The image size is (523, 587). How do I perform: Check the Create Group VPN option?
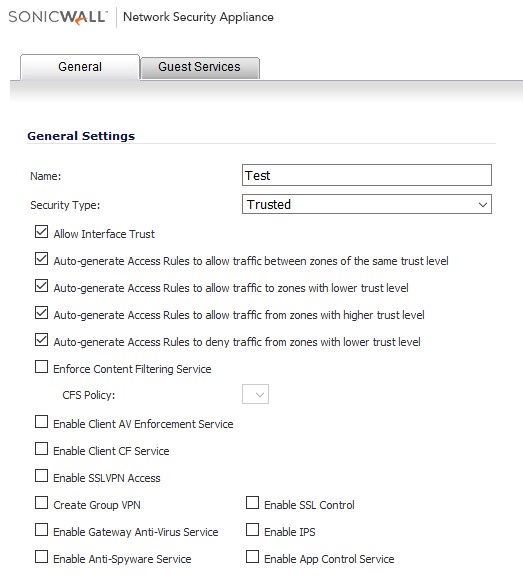pyautogui.click(x=41, y=503)
